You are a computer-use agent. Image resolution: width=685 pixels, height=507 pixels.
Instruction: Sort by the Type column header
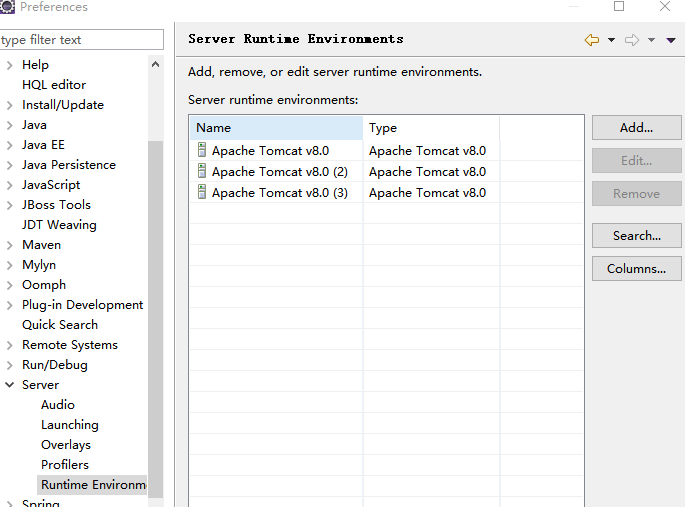pyautogui.click(x=431, y=128)
